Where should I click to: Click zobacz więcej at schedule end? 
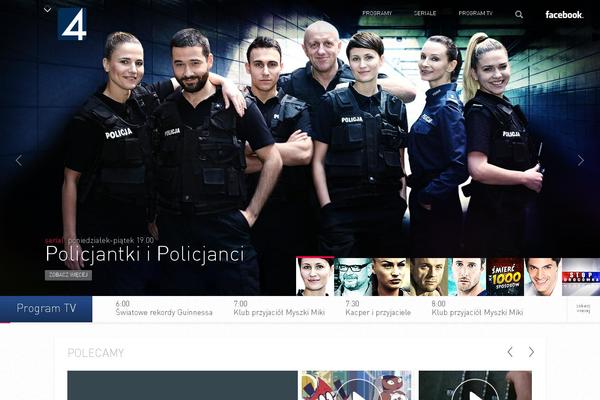point(583,308)
